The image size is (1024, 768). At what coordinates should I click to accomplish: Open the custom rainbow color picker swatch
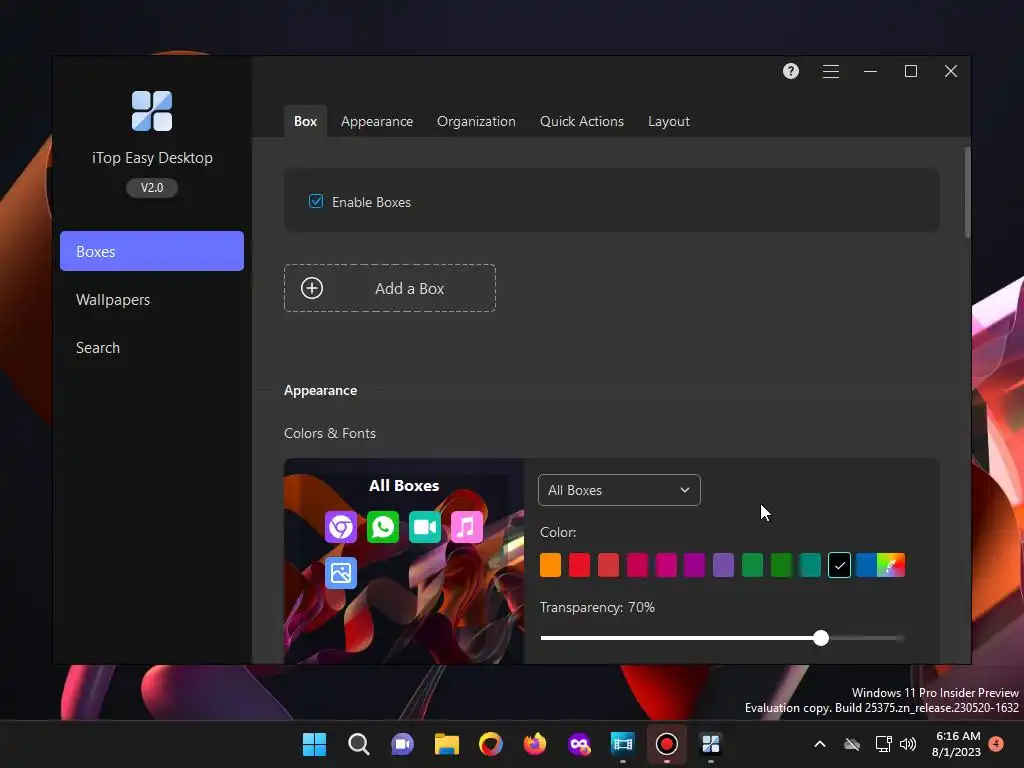tap(891, 565)
